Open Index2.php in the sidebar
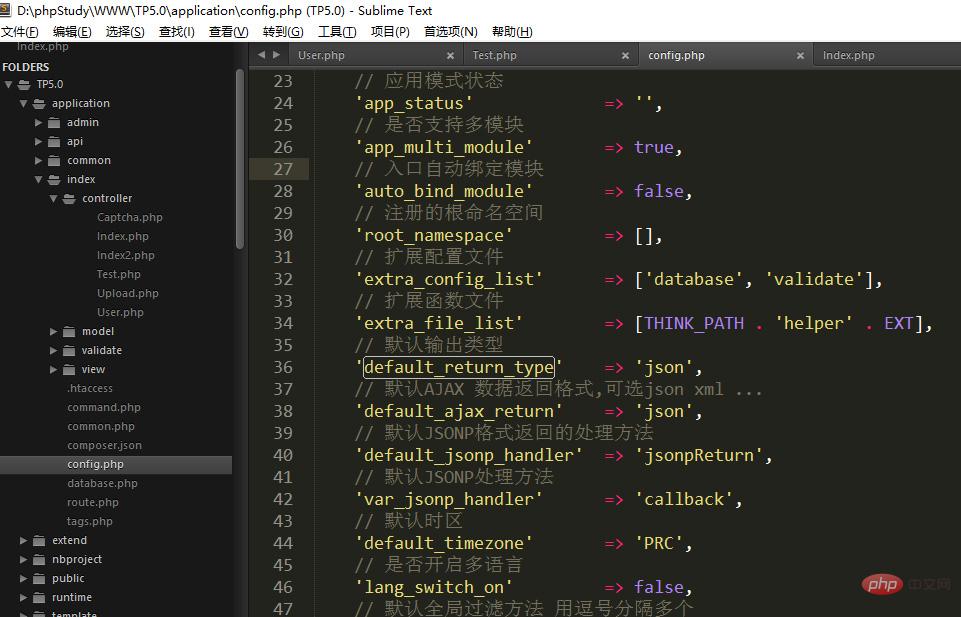 click(x=126, y=256)
